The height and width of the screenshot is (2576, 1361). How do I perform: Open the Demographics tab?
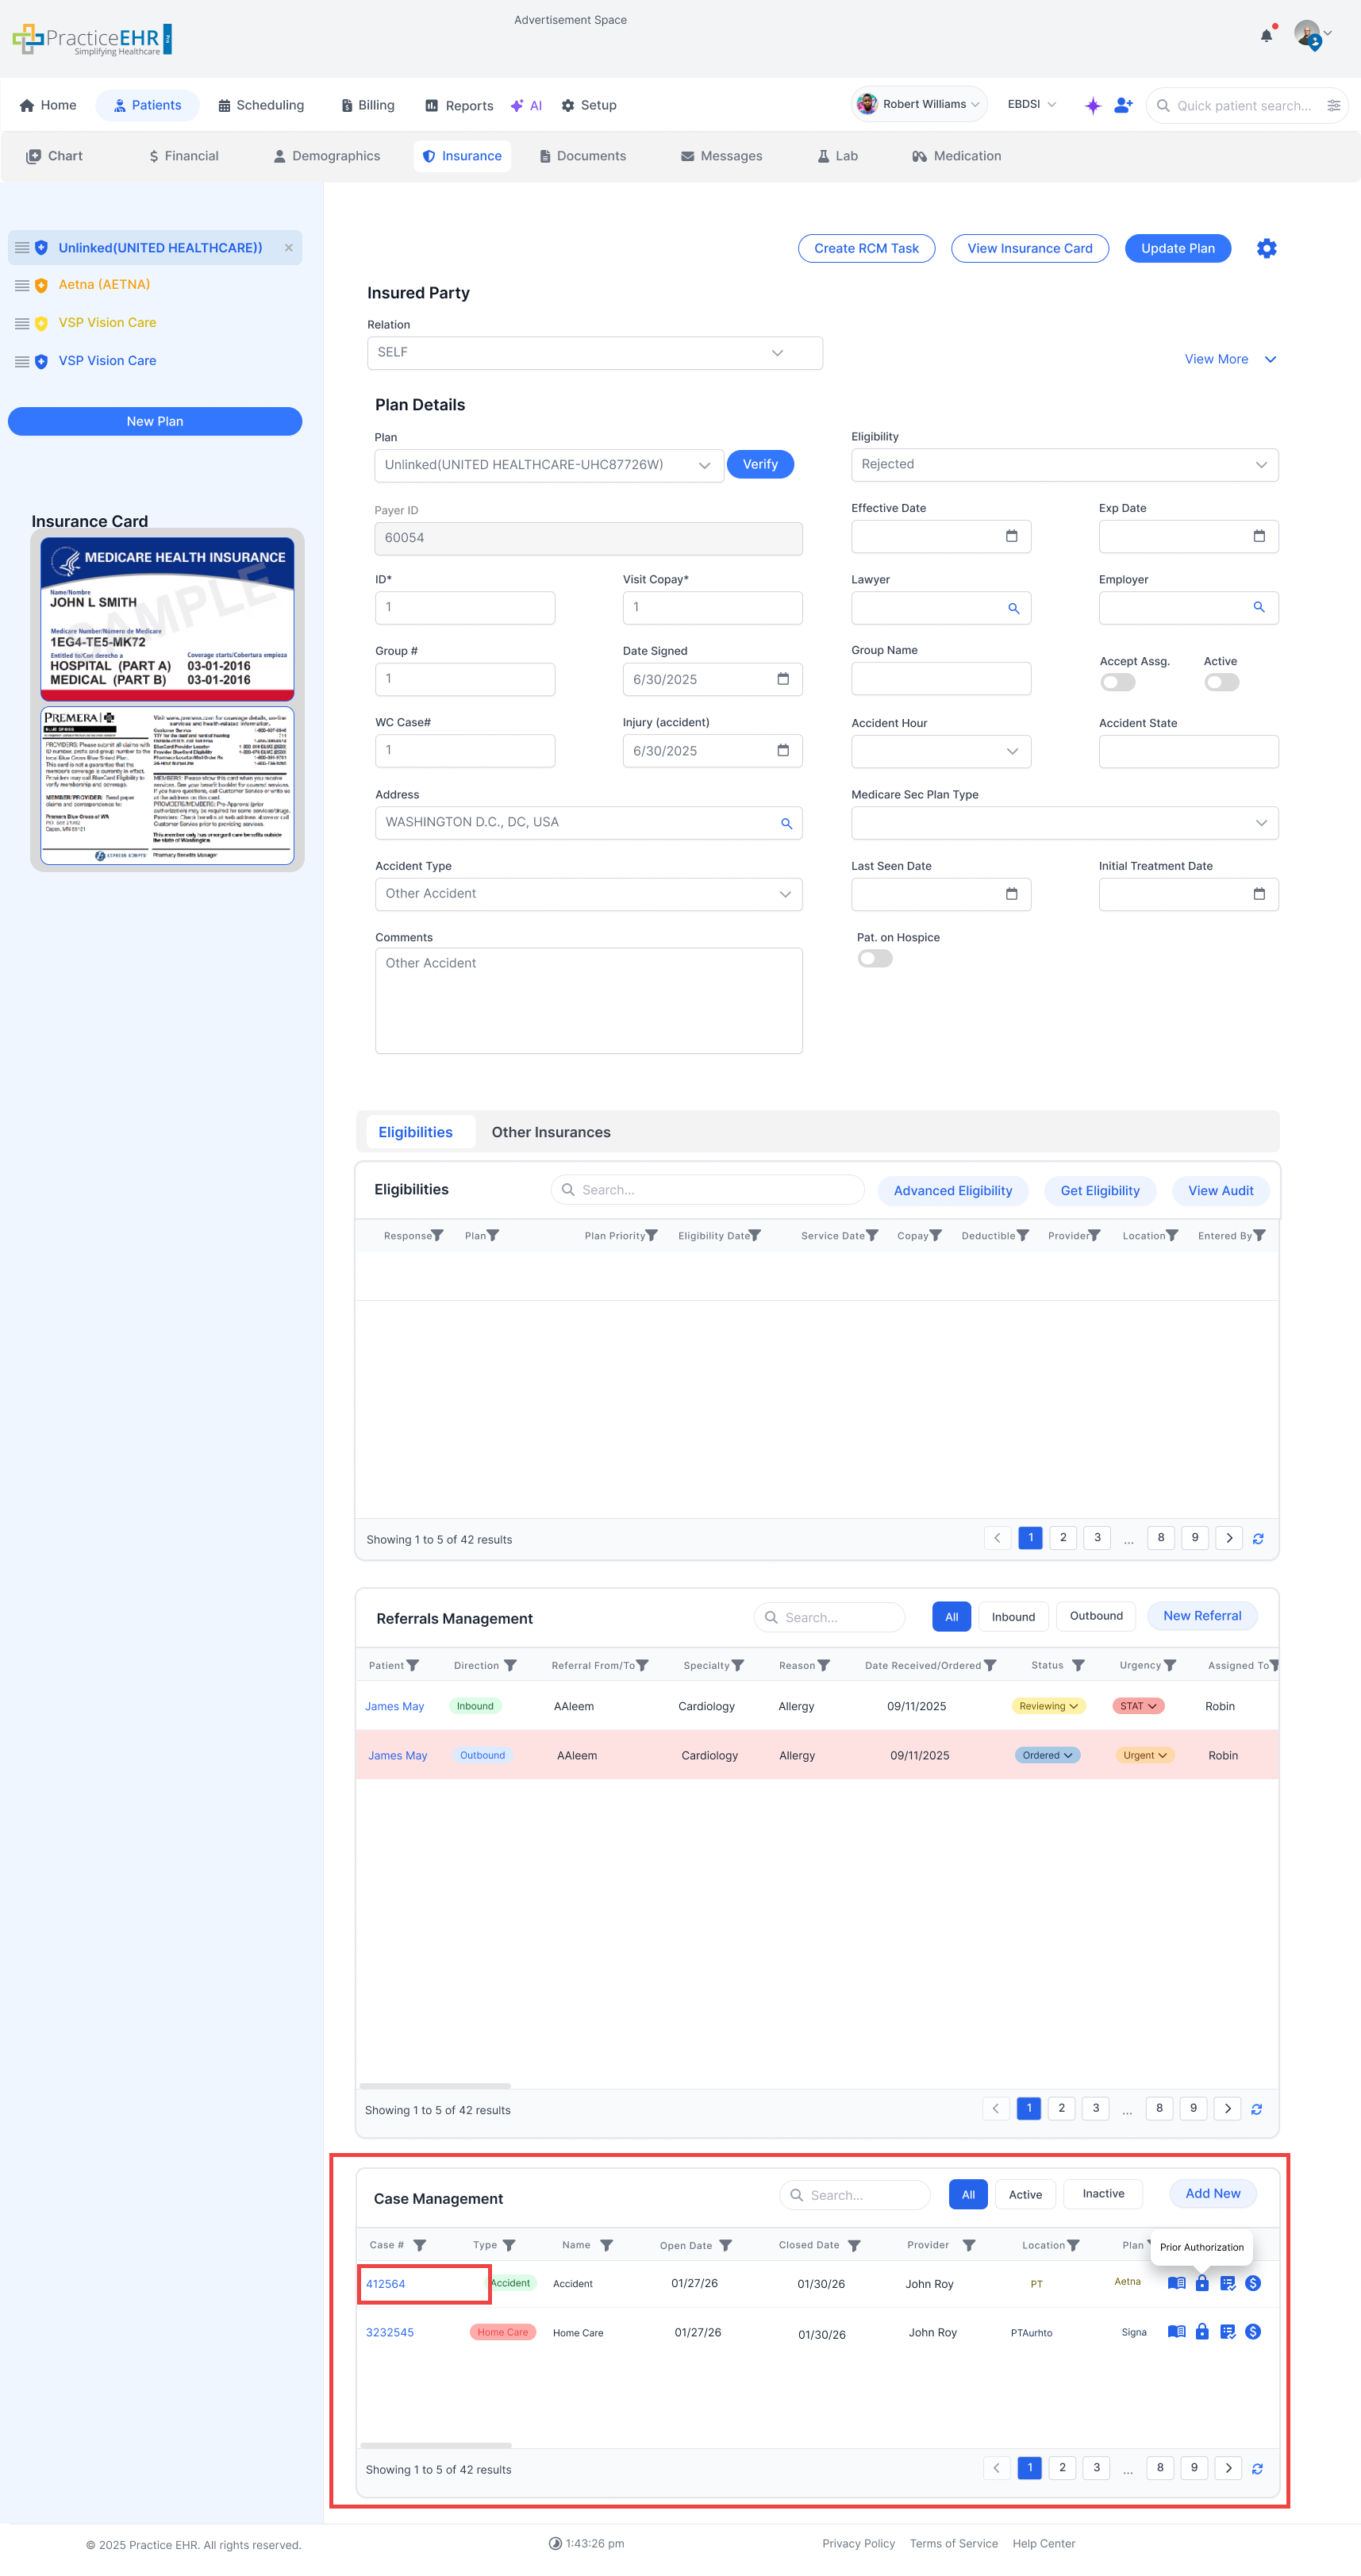coord(325,155)
